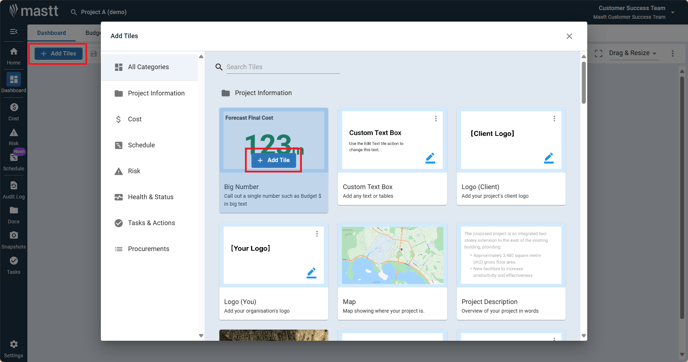This screenshot has height=362, width=688.
Task: Click the Add Tiles button
Action: click(58, 54)
